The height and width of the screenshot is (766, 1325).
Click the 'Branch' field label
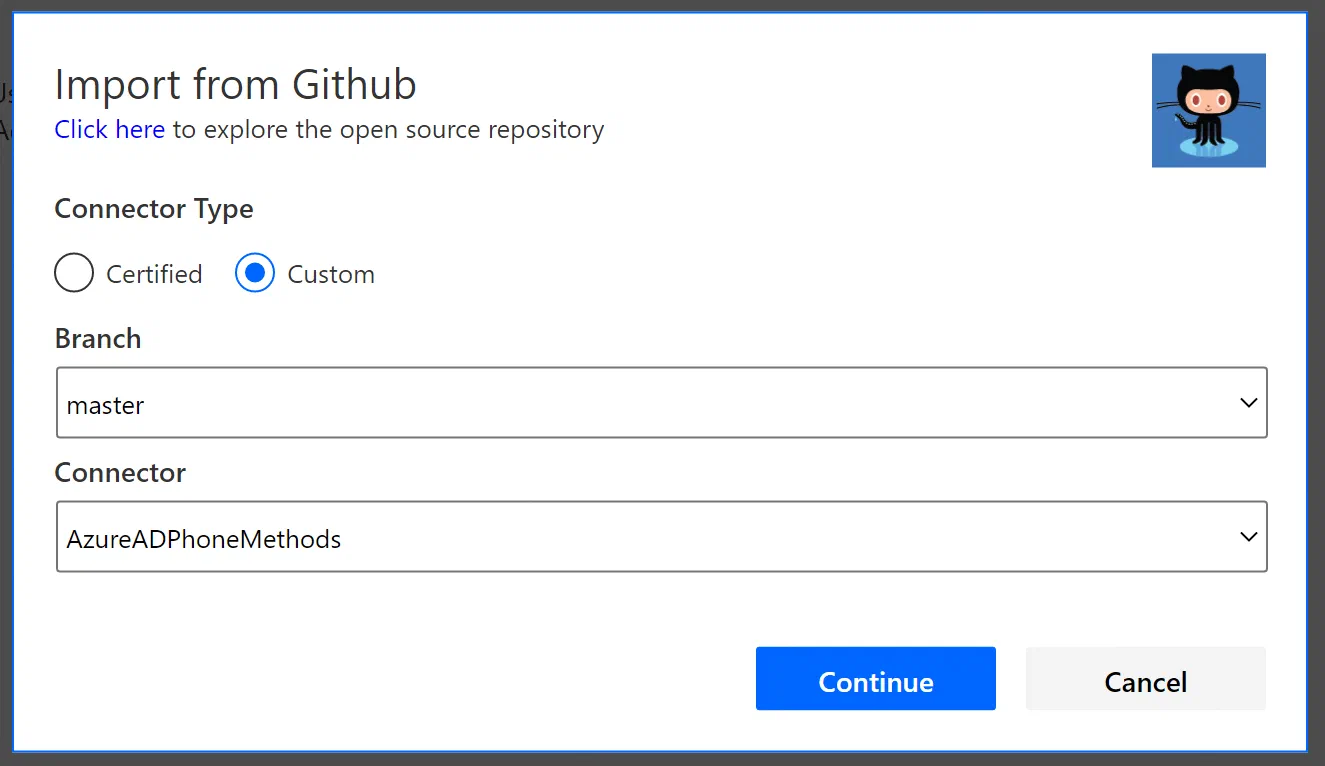pos(98,339)
